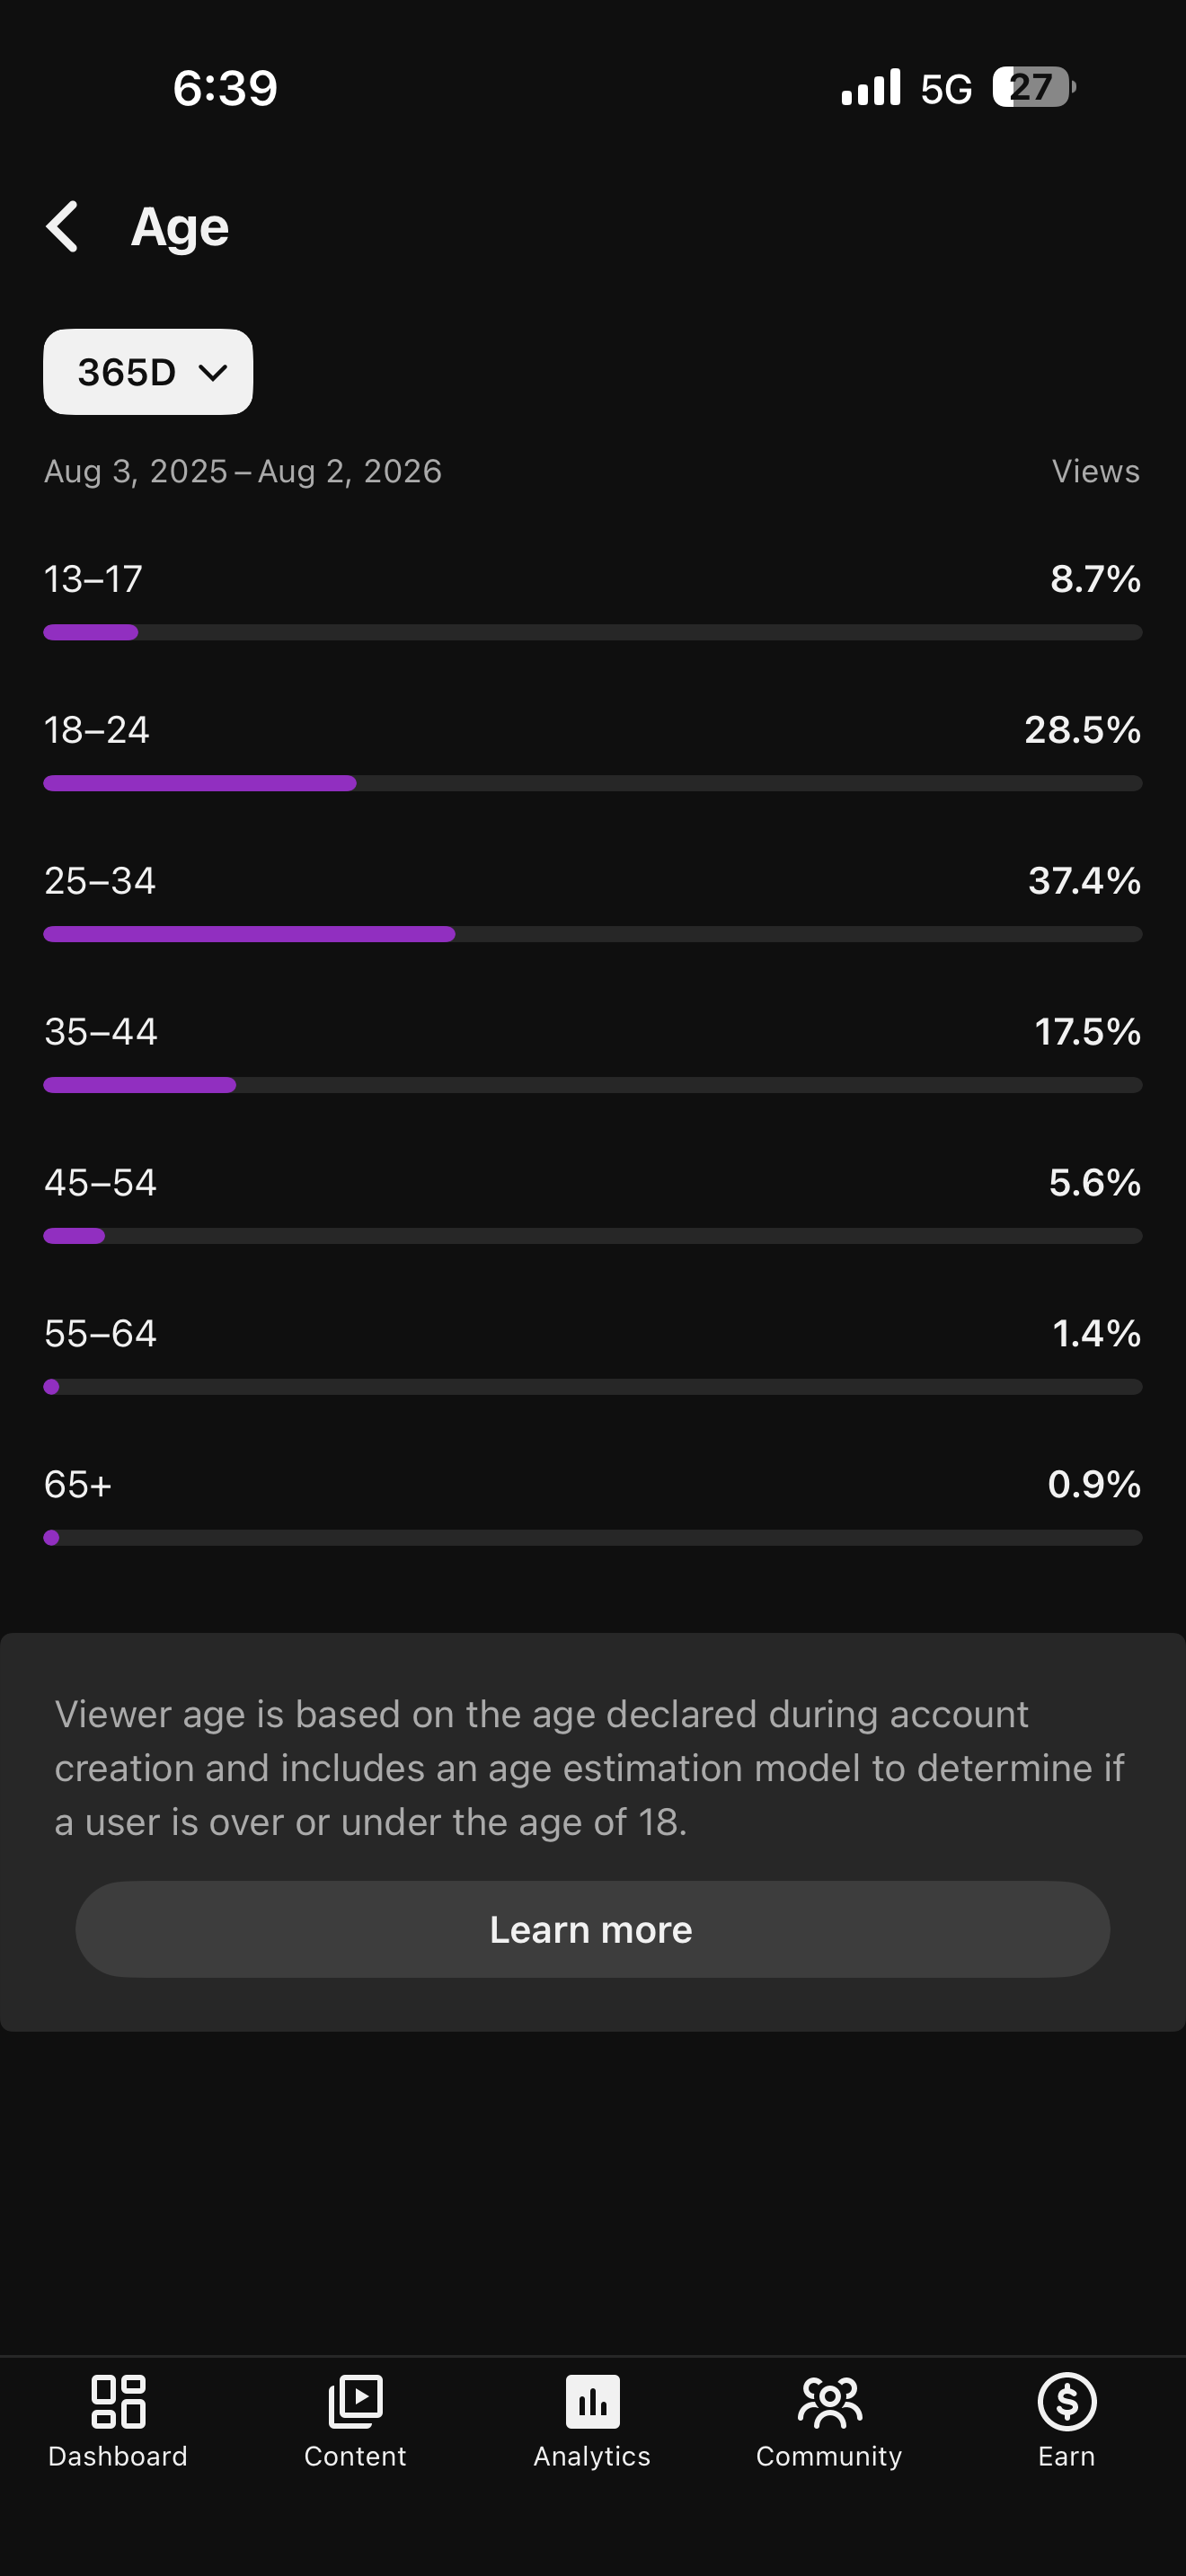Open the Earn dollar icon
Screen dimensions: 1186x2576
pyautogui.click(x=1067, y=2402)
